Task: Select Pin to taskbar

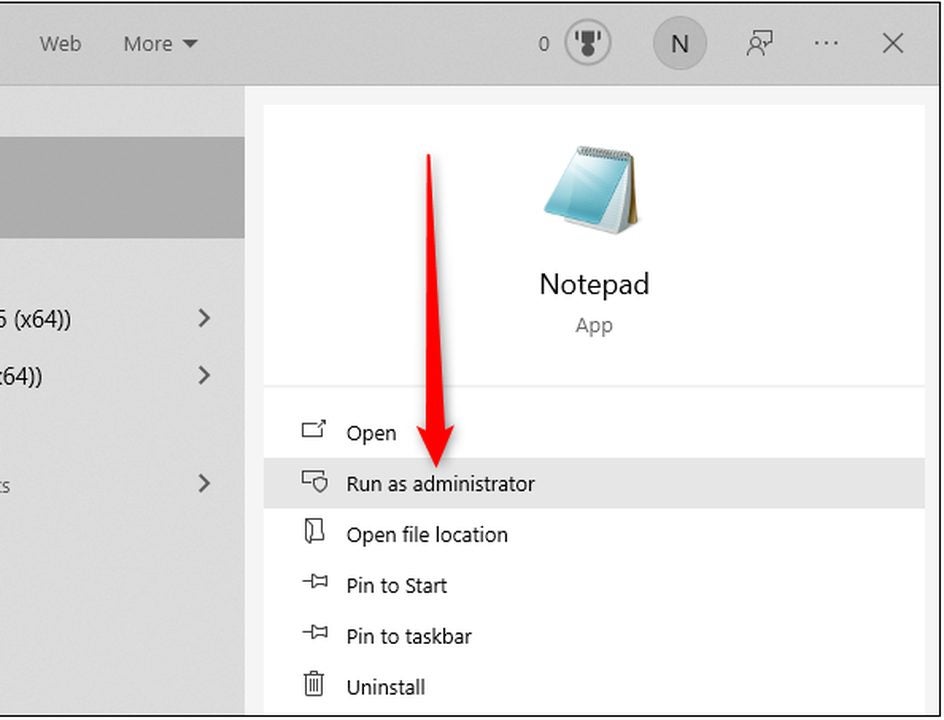Action: [594, 636]
